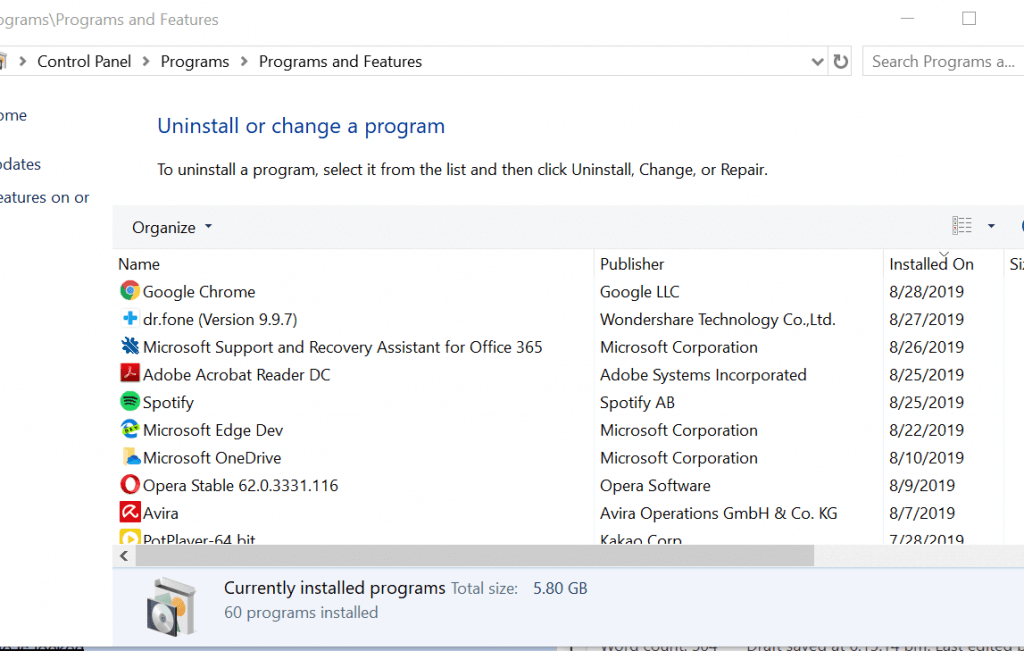Click install date 8/26/2019

coord(926,347)
